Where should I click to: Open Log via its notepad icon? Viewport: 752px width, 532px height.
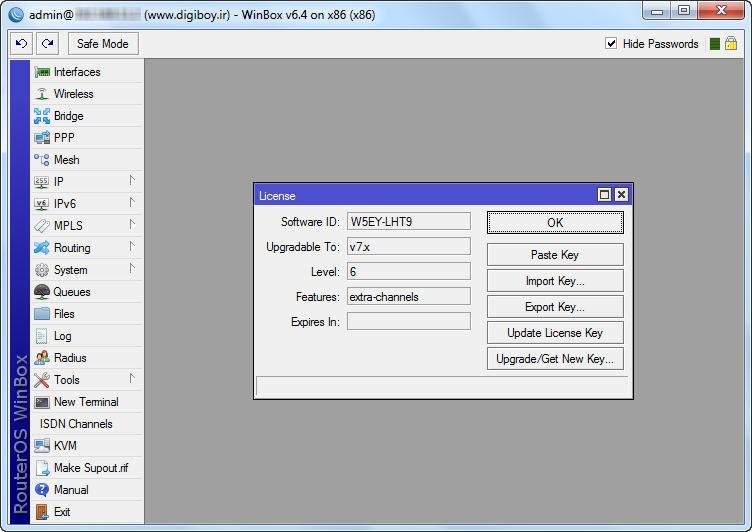(42, 336)
